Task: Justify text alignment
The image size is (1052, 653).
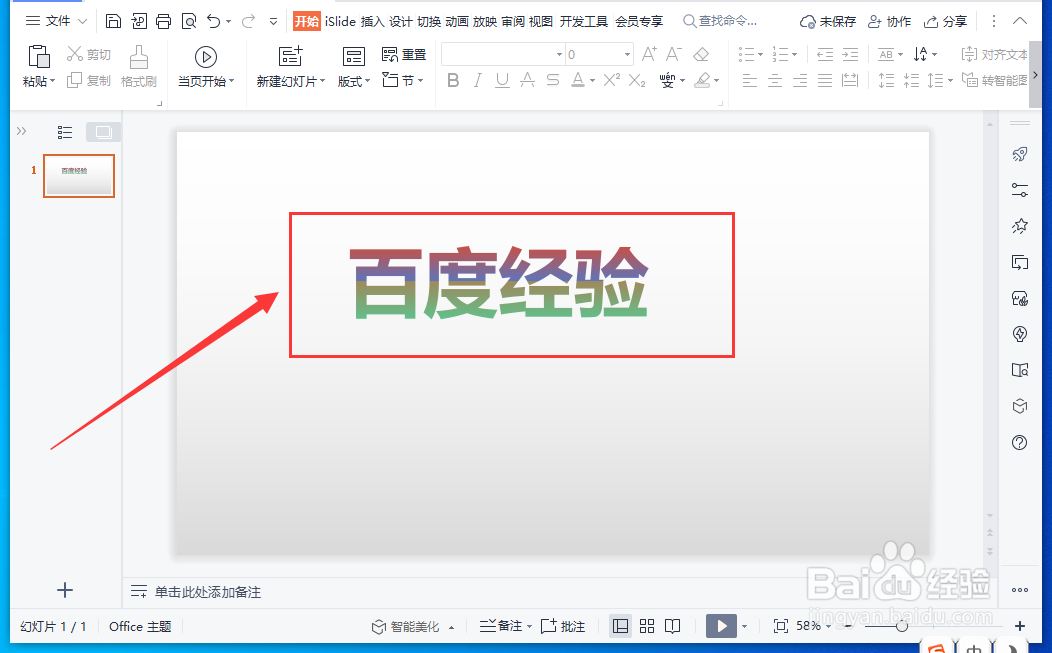Action: (x=825, y=81)
